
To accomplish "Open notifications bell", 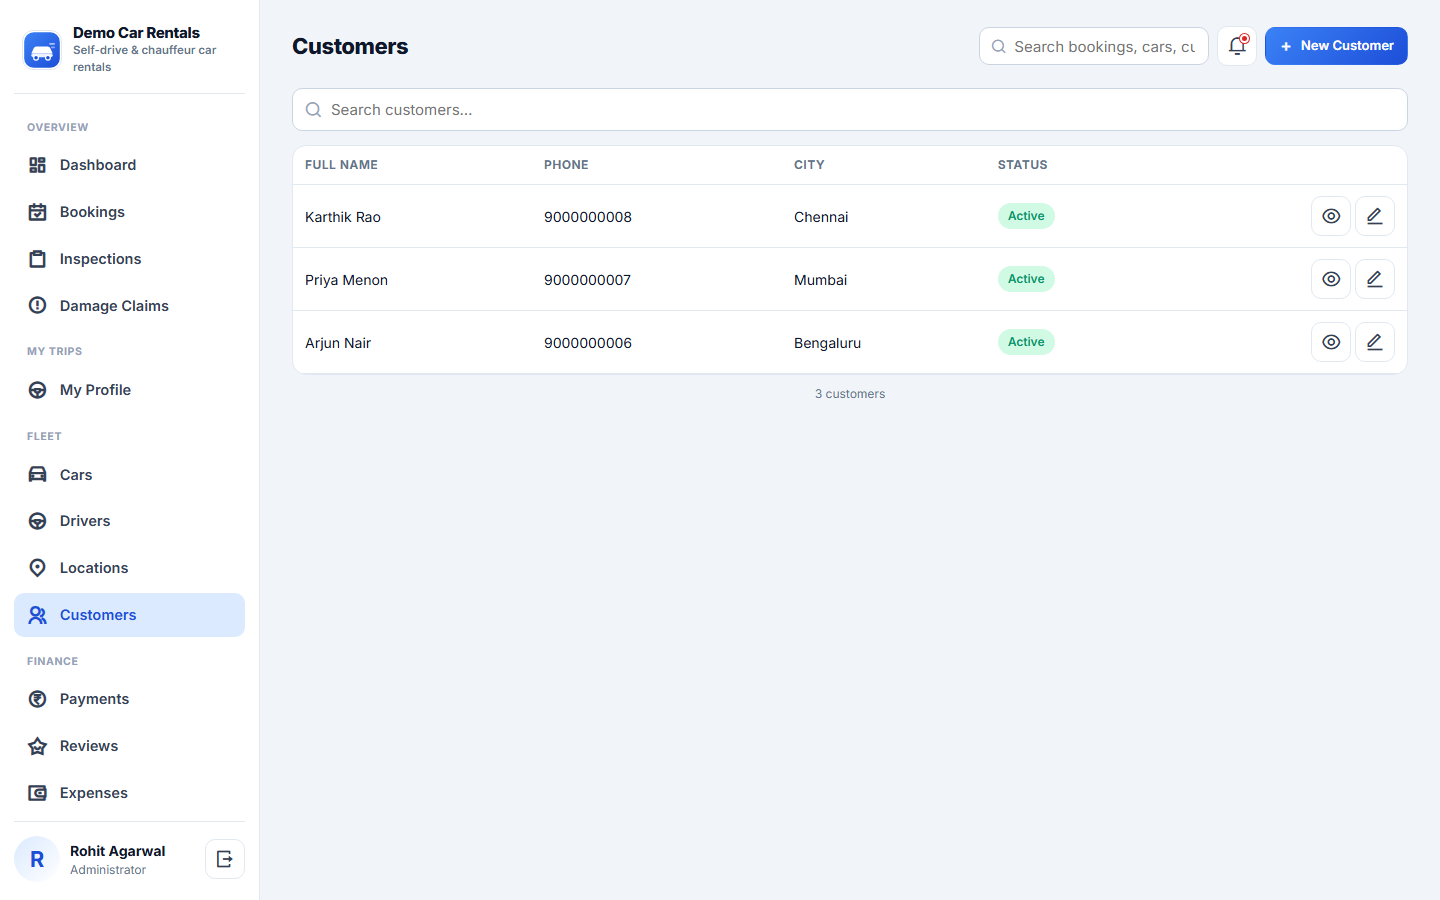I will point(1237,46).
